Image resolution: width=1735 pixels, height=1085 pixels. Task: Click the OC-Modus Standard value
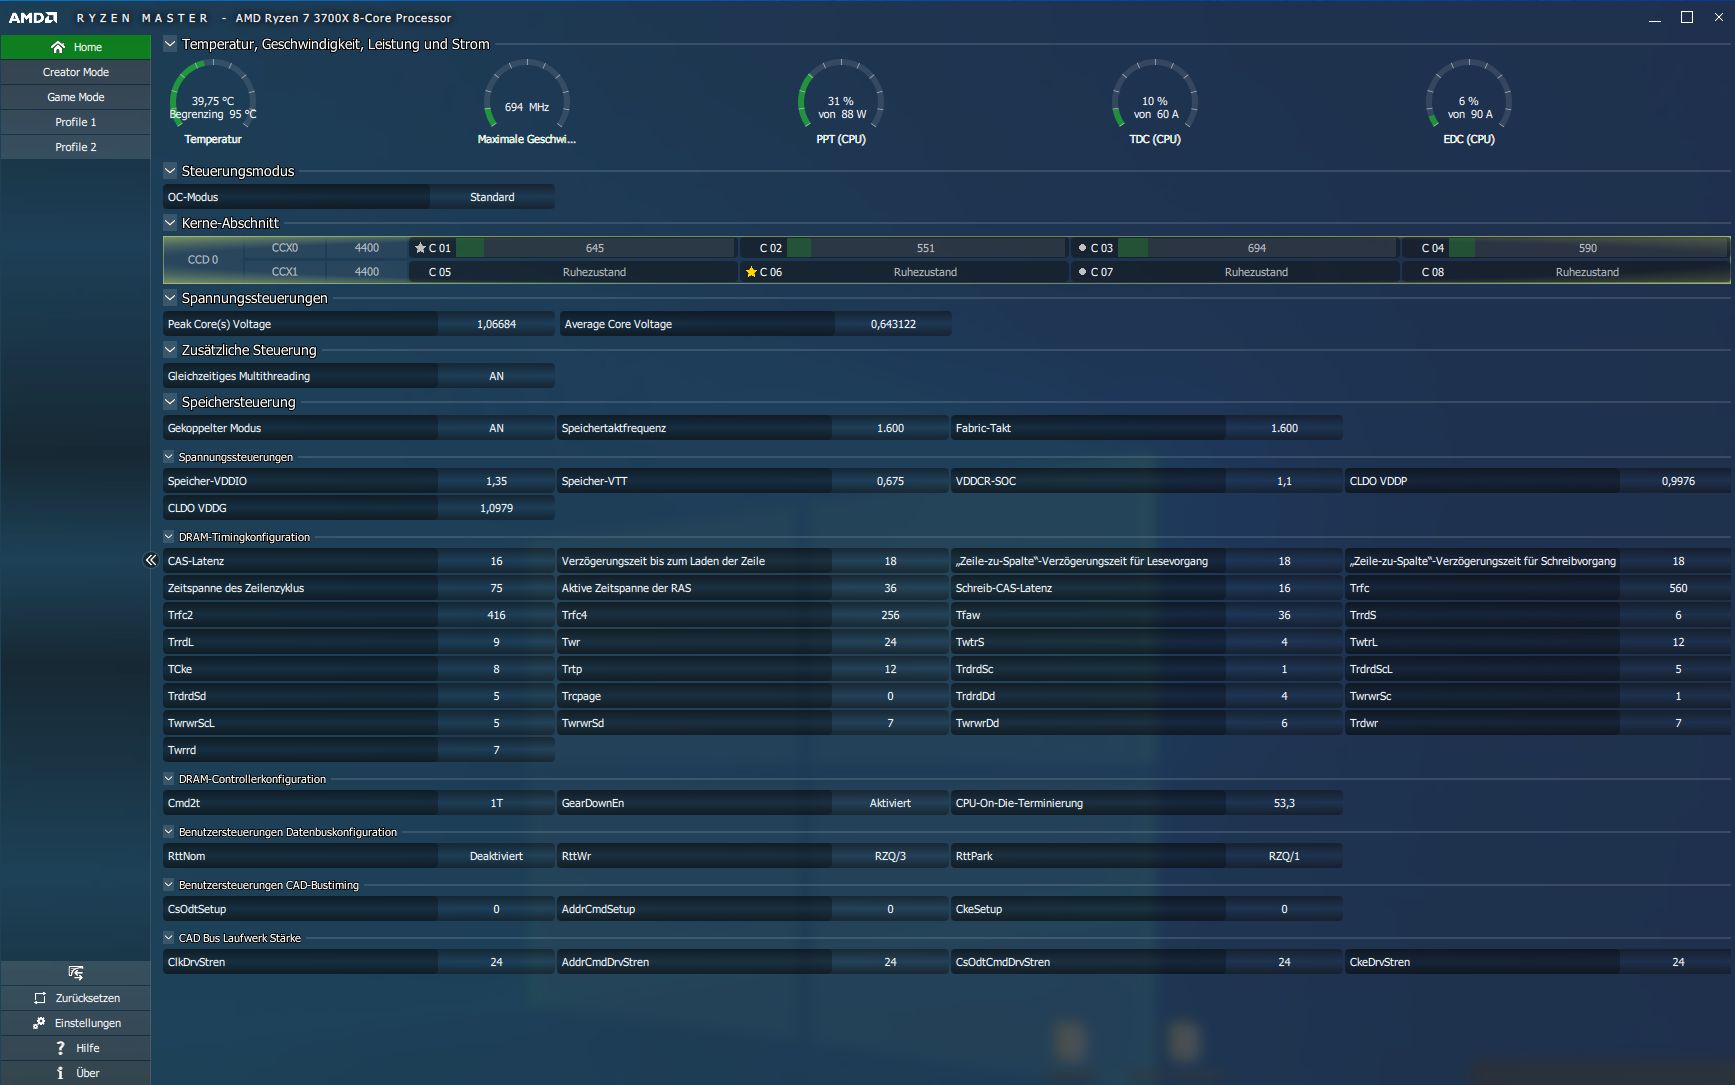492,197
